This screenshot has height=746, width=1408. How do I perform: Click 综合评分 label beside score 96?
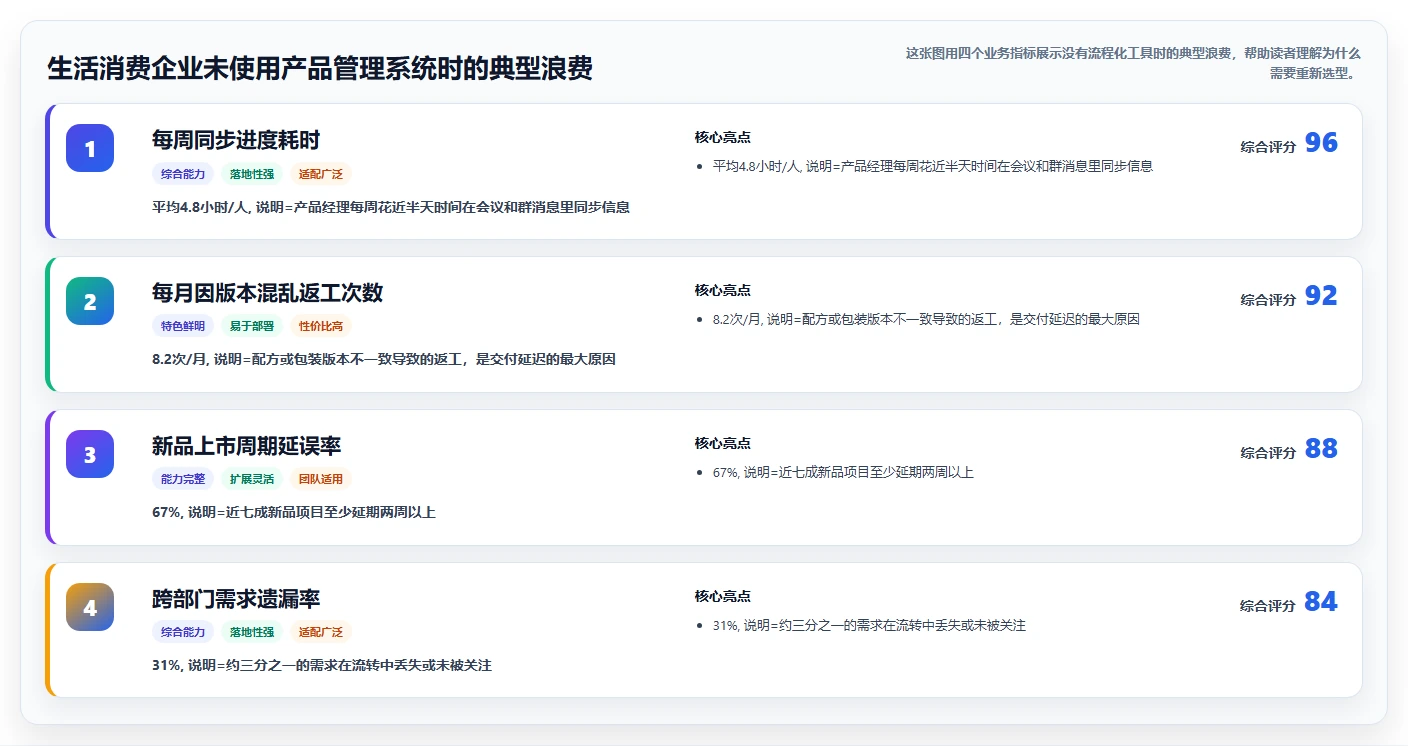point(1268,146)
